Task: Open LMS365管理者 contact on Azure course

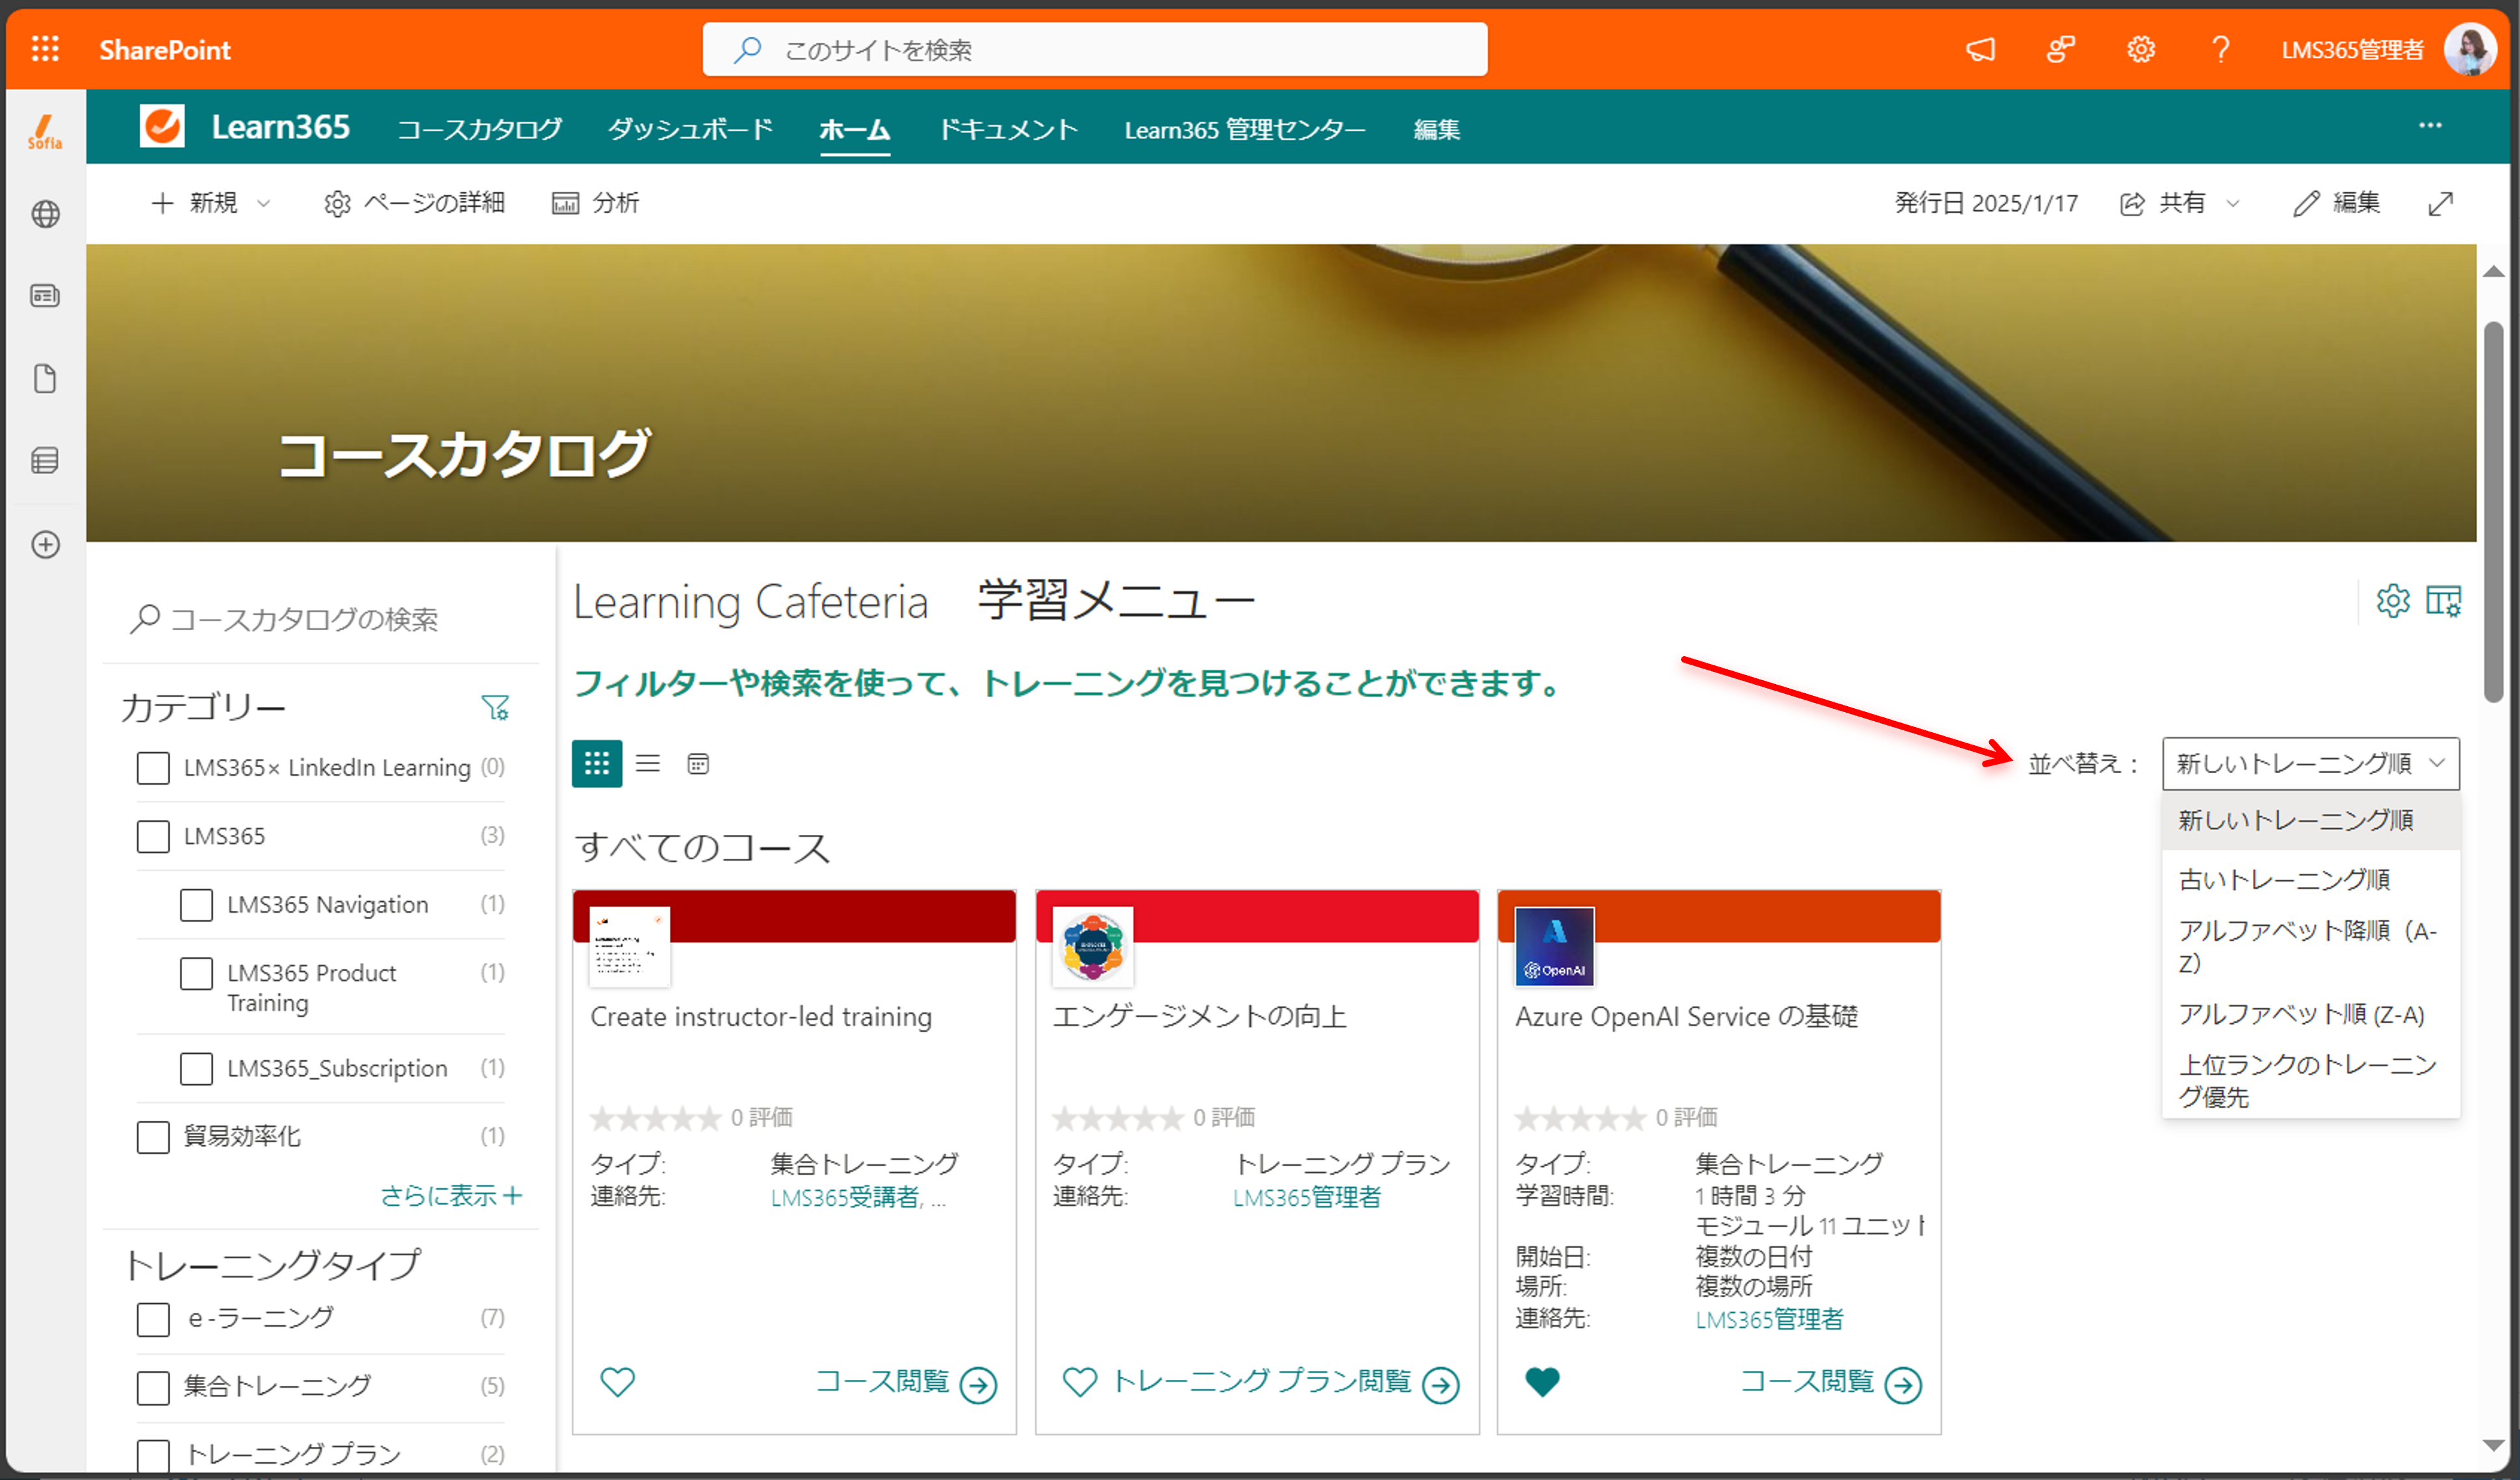Action: 1769,1320
